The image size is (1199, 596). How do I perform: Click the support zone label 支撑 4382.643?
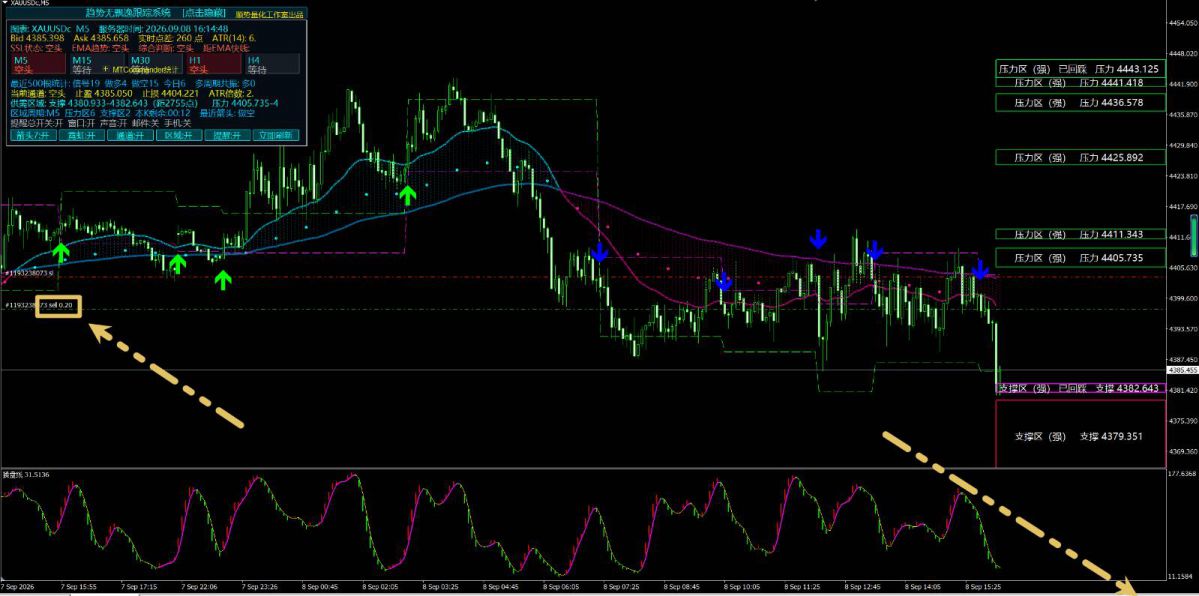click(x=1080, y=388)
